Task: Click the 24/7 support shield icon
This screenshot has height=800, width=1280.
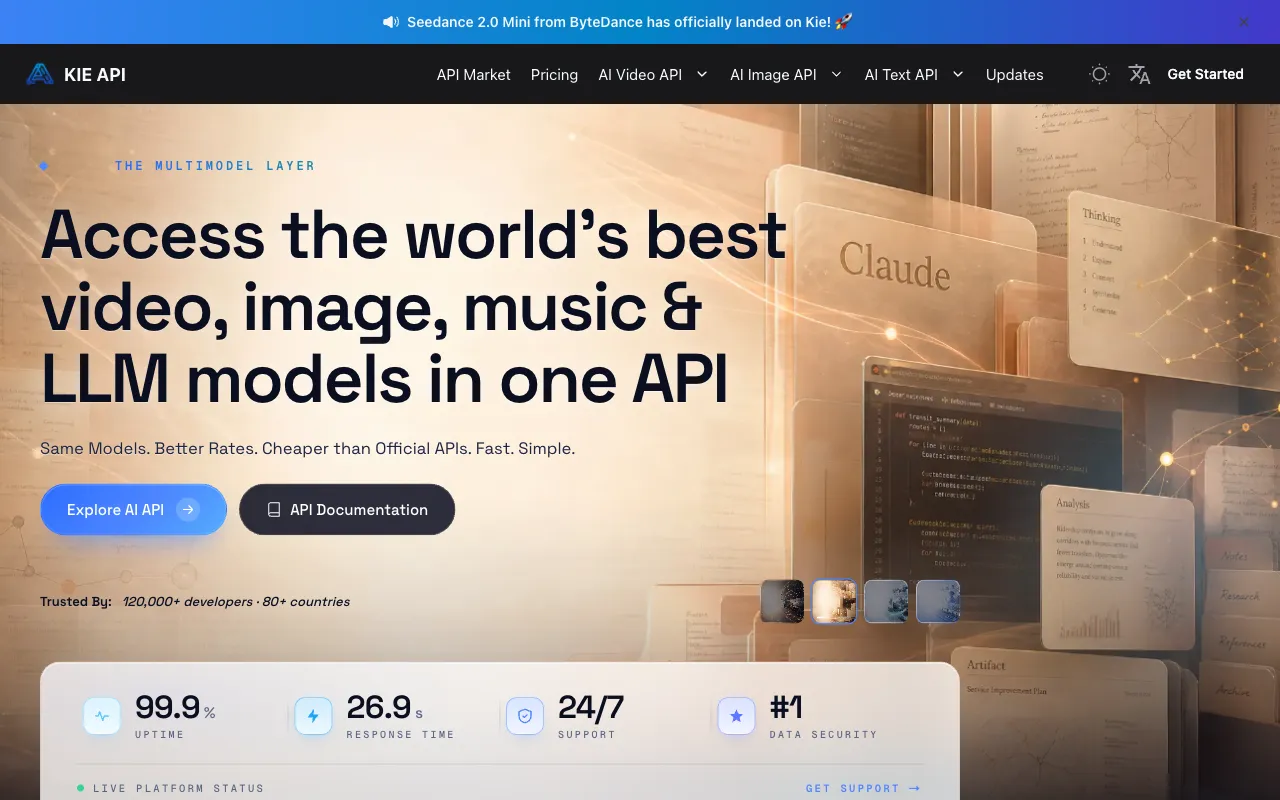Action: tap(525, 716)
